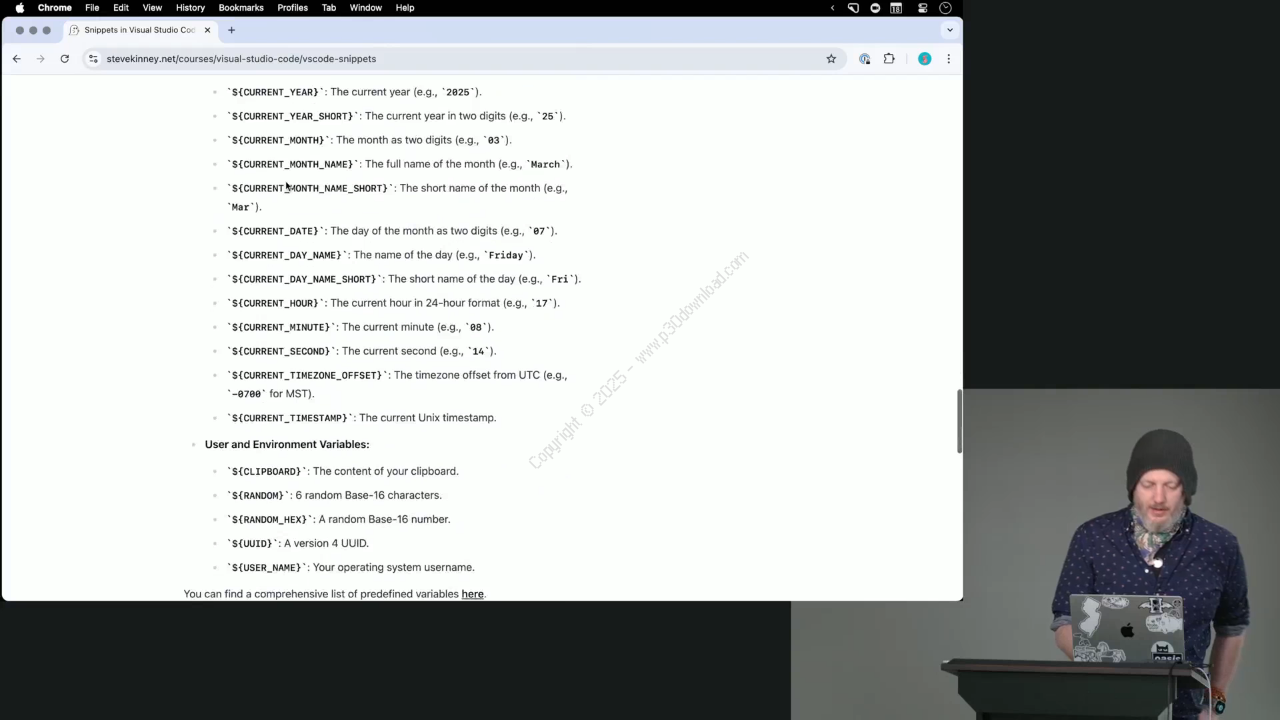Click the ${CURRENT_MONTH} variable text
The height and width of the screenshot is (720, 1280).
279,140
